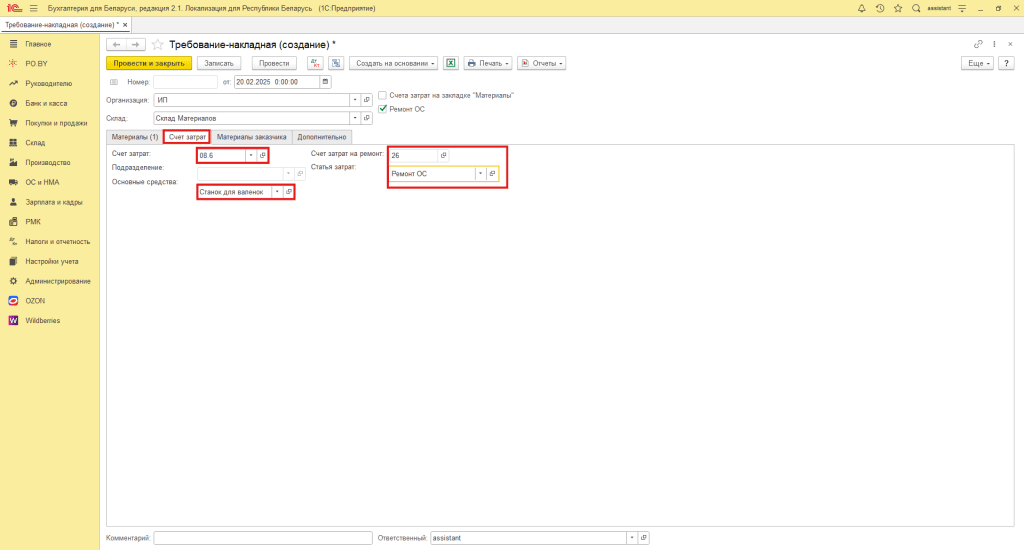The image size is (1024, 550).
Task: Click the document date field
Action: coord(277,82)
